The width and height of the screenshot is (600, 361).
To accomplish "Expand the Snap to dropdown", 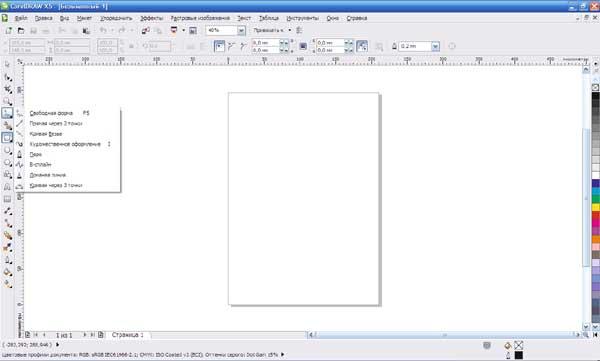I will click(289, 30).
